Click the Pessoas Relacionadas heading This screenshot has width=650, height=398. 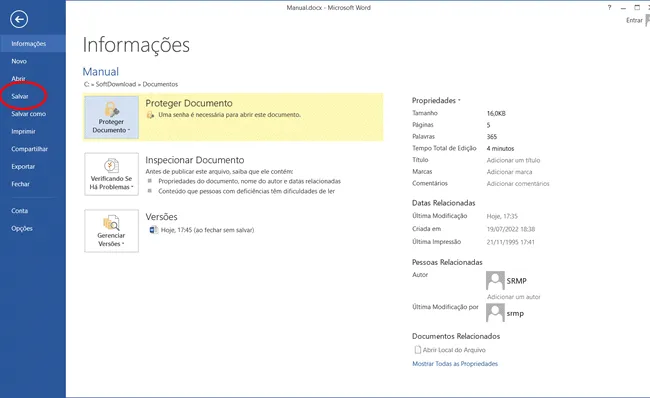click(x=447, y=262)
